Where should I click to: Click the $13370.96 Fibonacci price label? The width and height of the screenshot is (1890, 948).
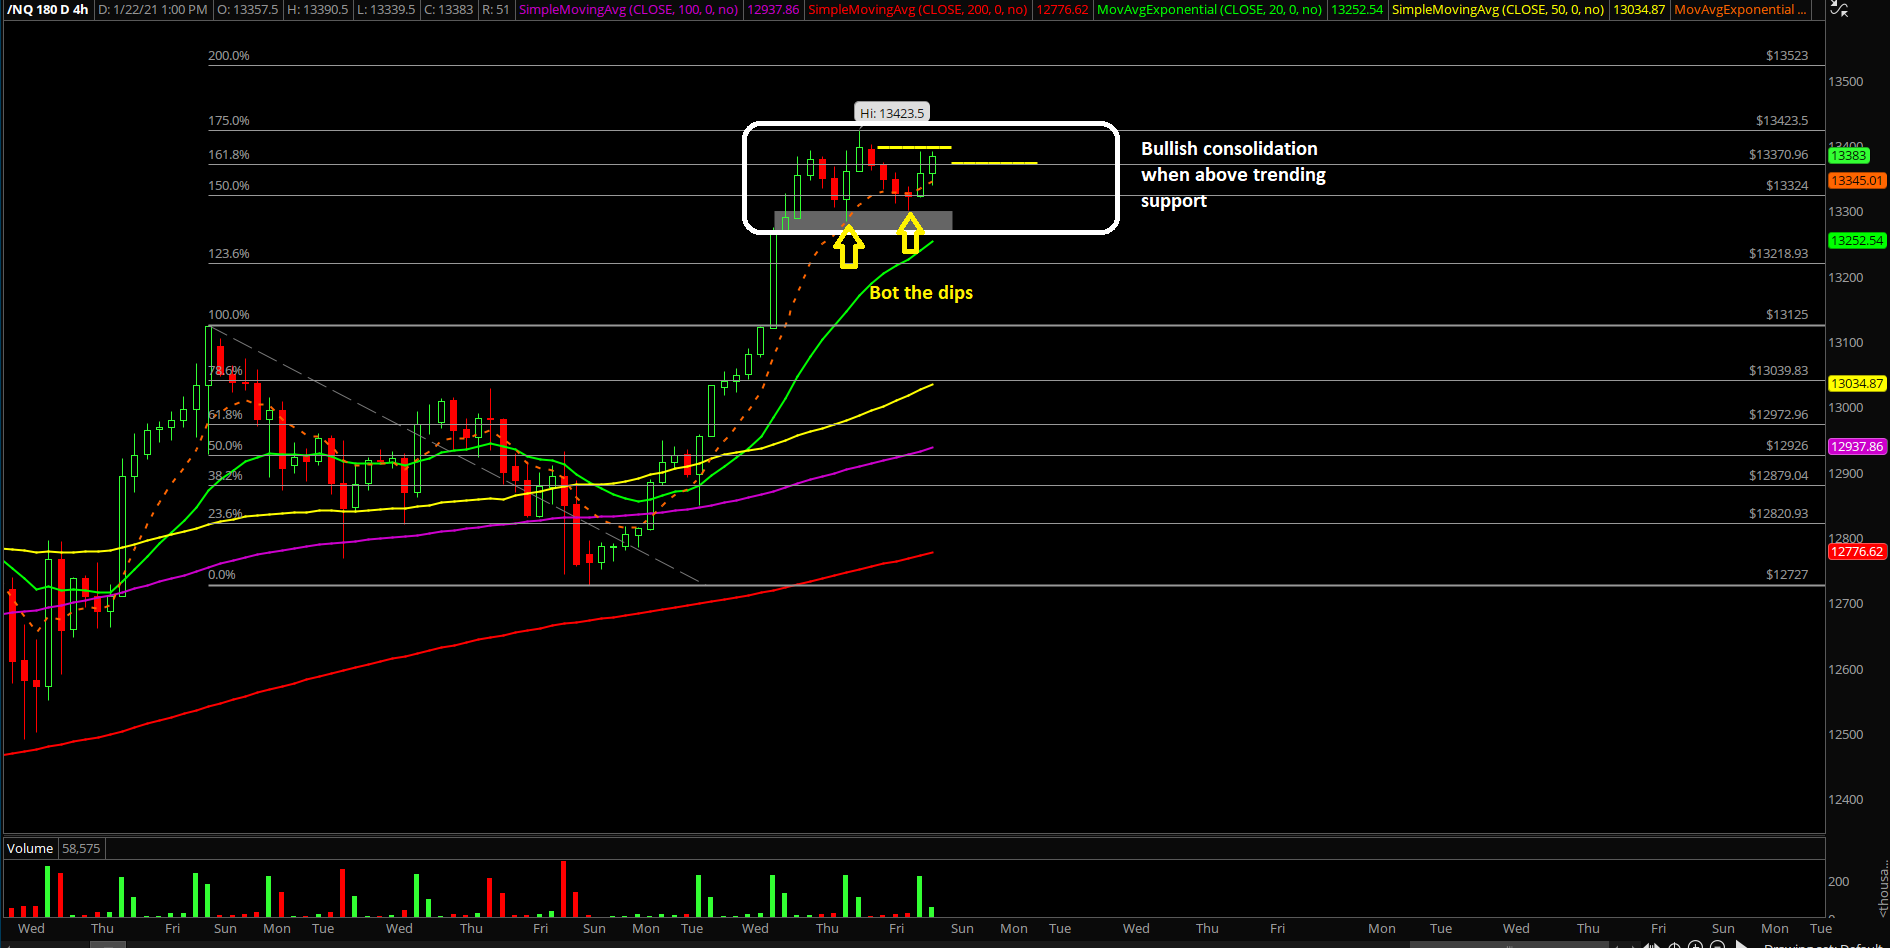[1779, 155]
